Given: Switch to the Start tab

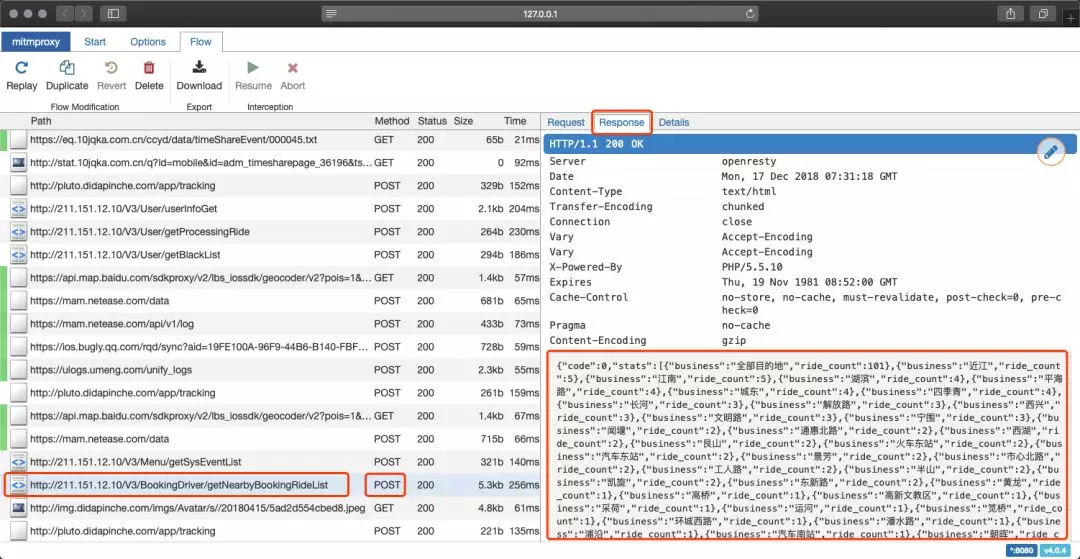Looking at the screenshot, I should [95, 41].
